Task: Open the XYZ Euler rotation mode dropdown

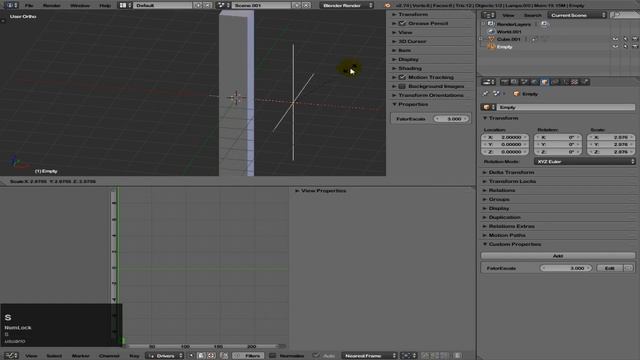Action: point(584,162)
